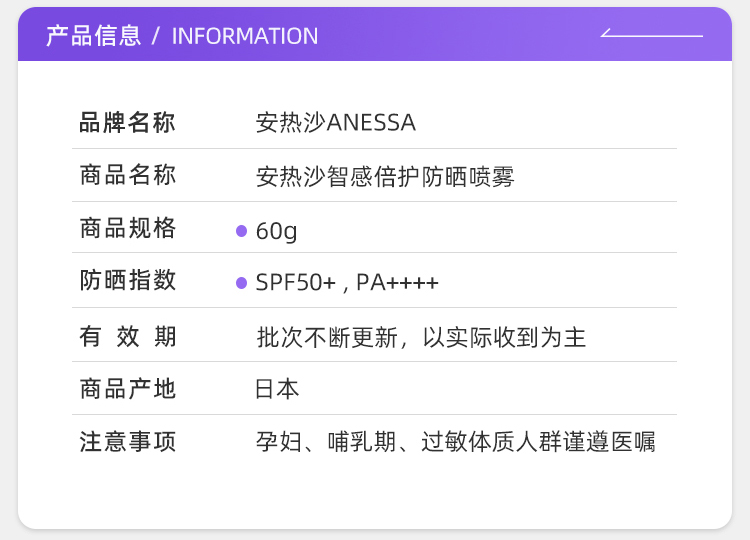Click the purple bullet beside 60g
The width and height of the screenshot is (750, 540).
(241, 231)
